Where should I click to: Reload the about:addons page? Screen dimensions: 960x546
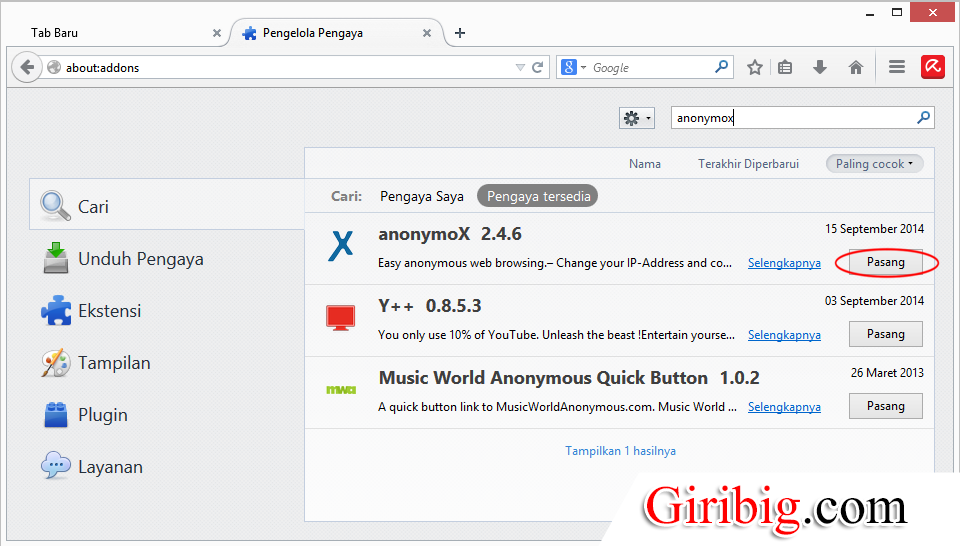[538, 67]
